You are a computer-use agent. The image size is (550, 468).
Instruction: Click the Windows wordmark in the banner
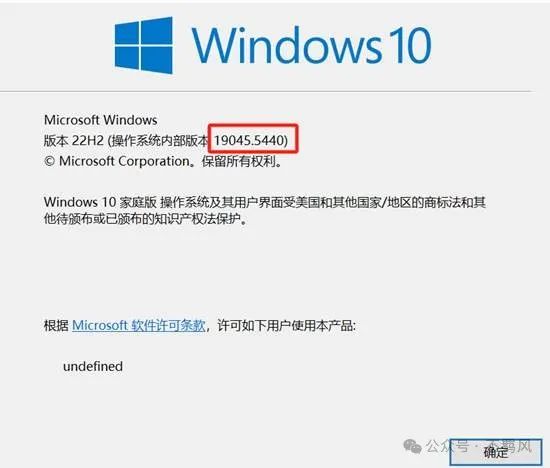pos(287,46)
